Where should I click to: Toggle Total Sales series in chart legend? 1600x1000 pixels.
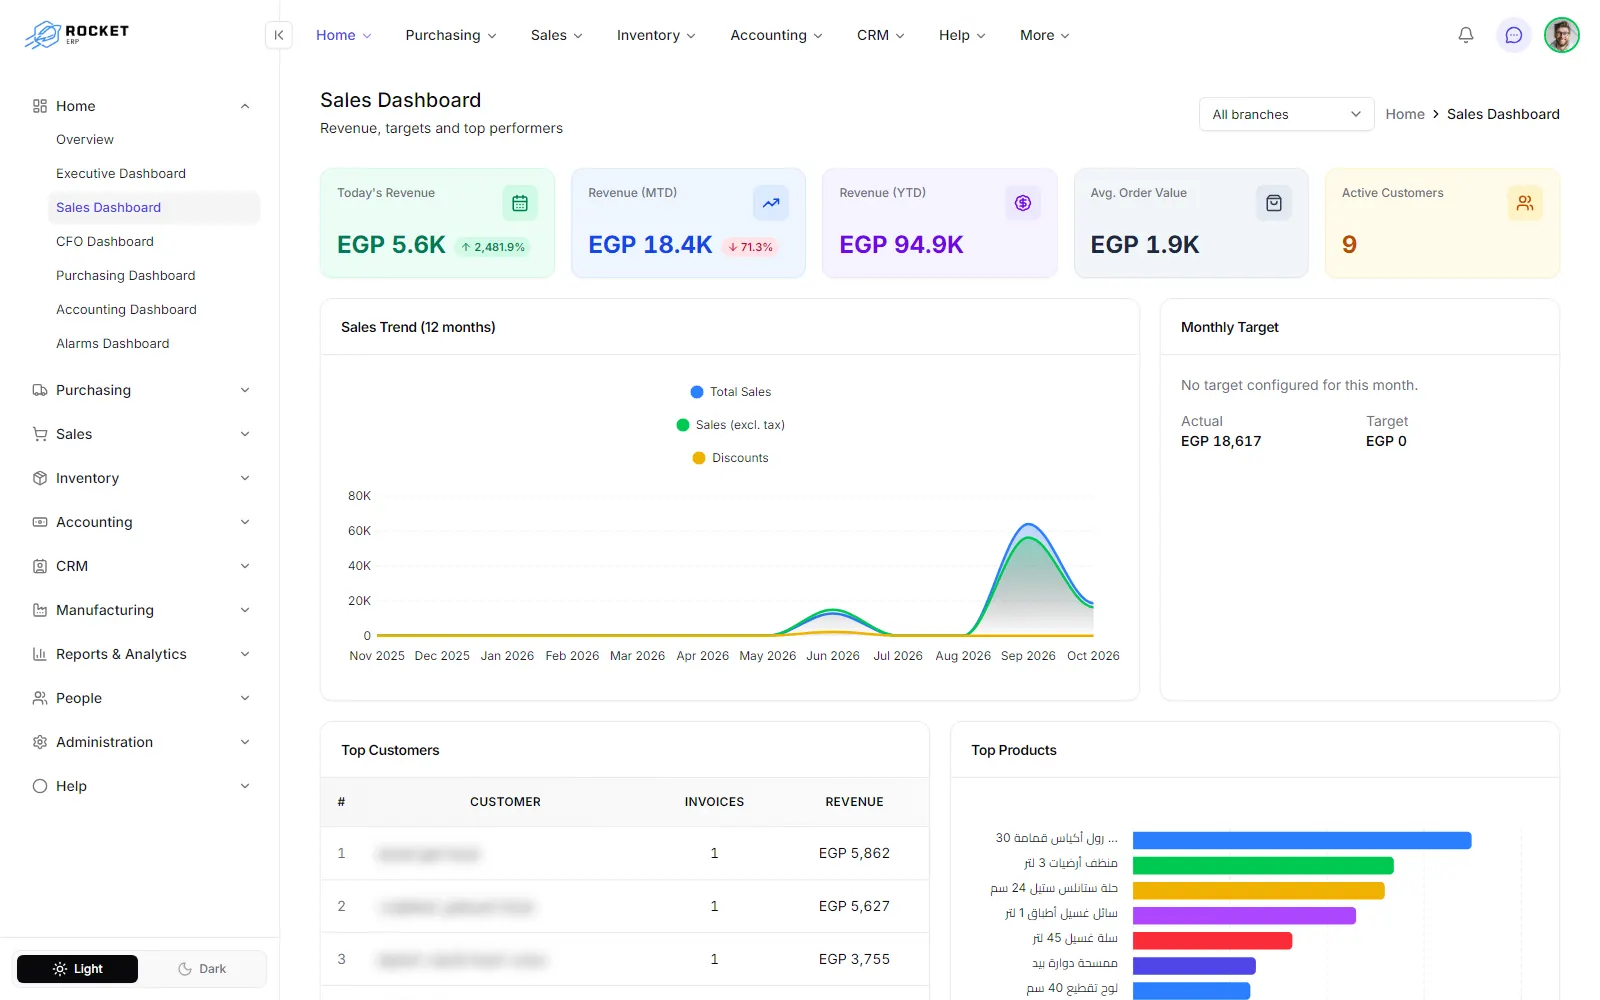click(730, 392)
